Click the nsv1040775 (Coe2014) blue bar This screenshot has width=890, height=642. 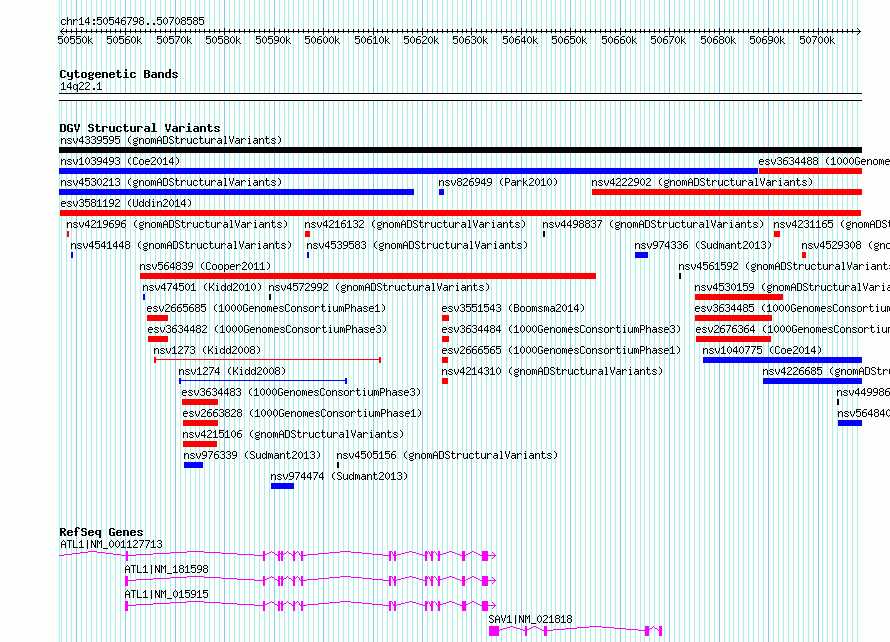pos(782,360)
